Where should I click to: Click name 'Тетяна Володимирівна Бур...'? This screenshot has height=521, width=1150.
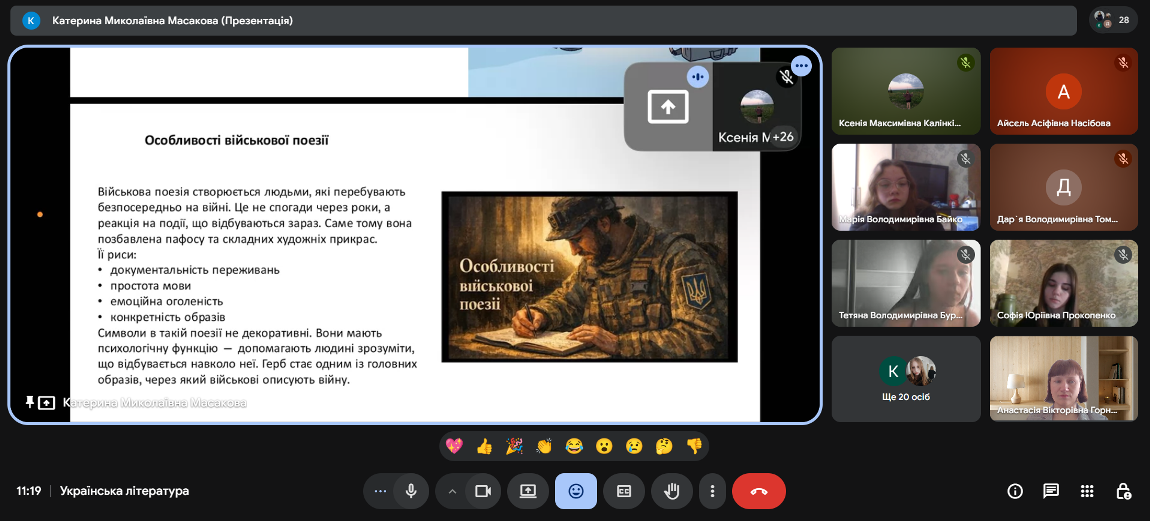(x=900, y=315)
